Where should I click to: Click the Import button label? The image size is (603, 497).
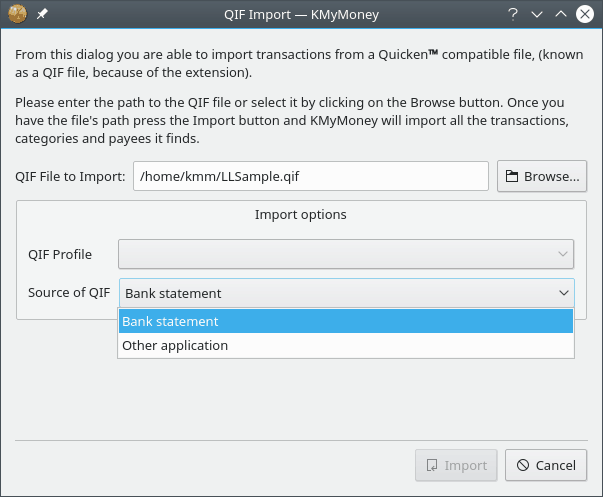pyautogui.click(x=466, y=465)
